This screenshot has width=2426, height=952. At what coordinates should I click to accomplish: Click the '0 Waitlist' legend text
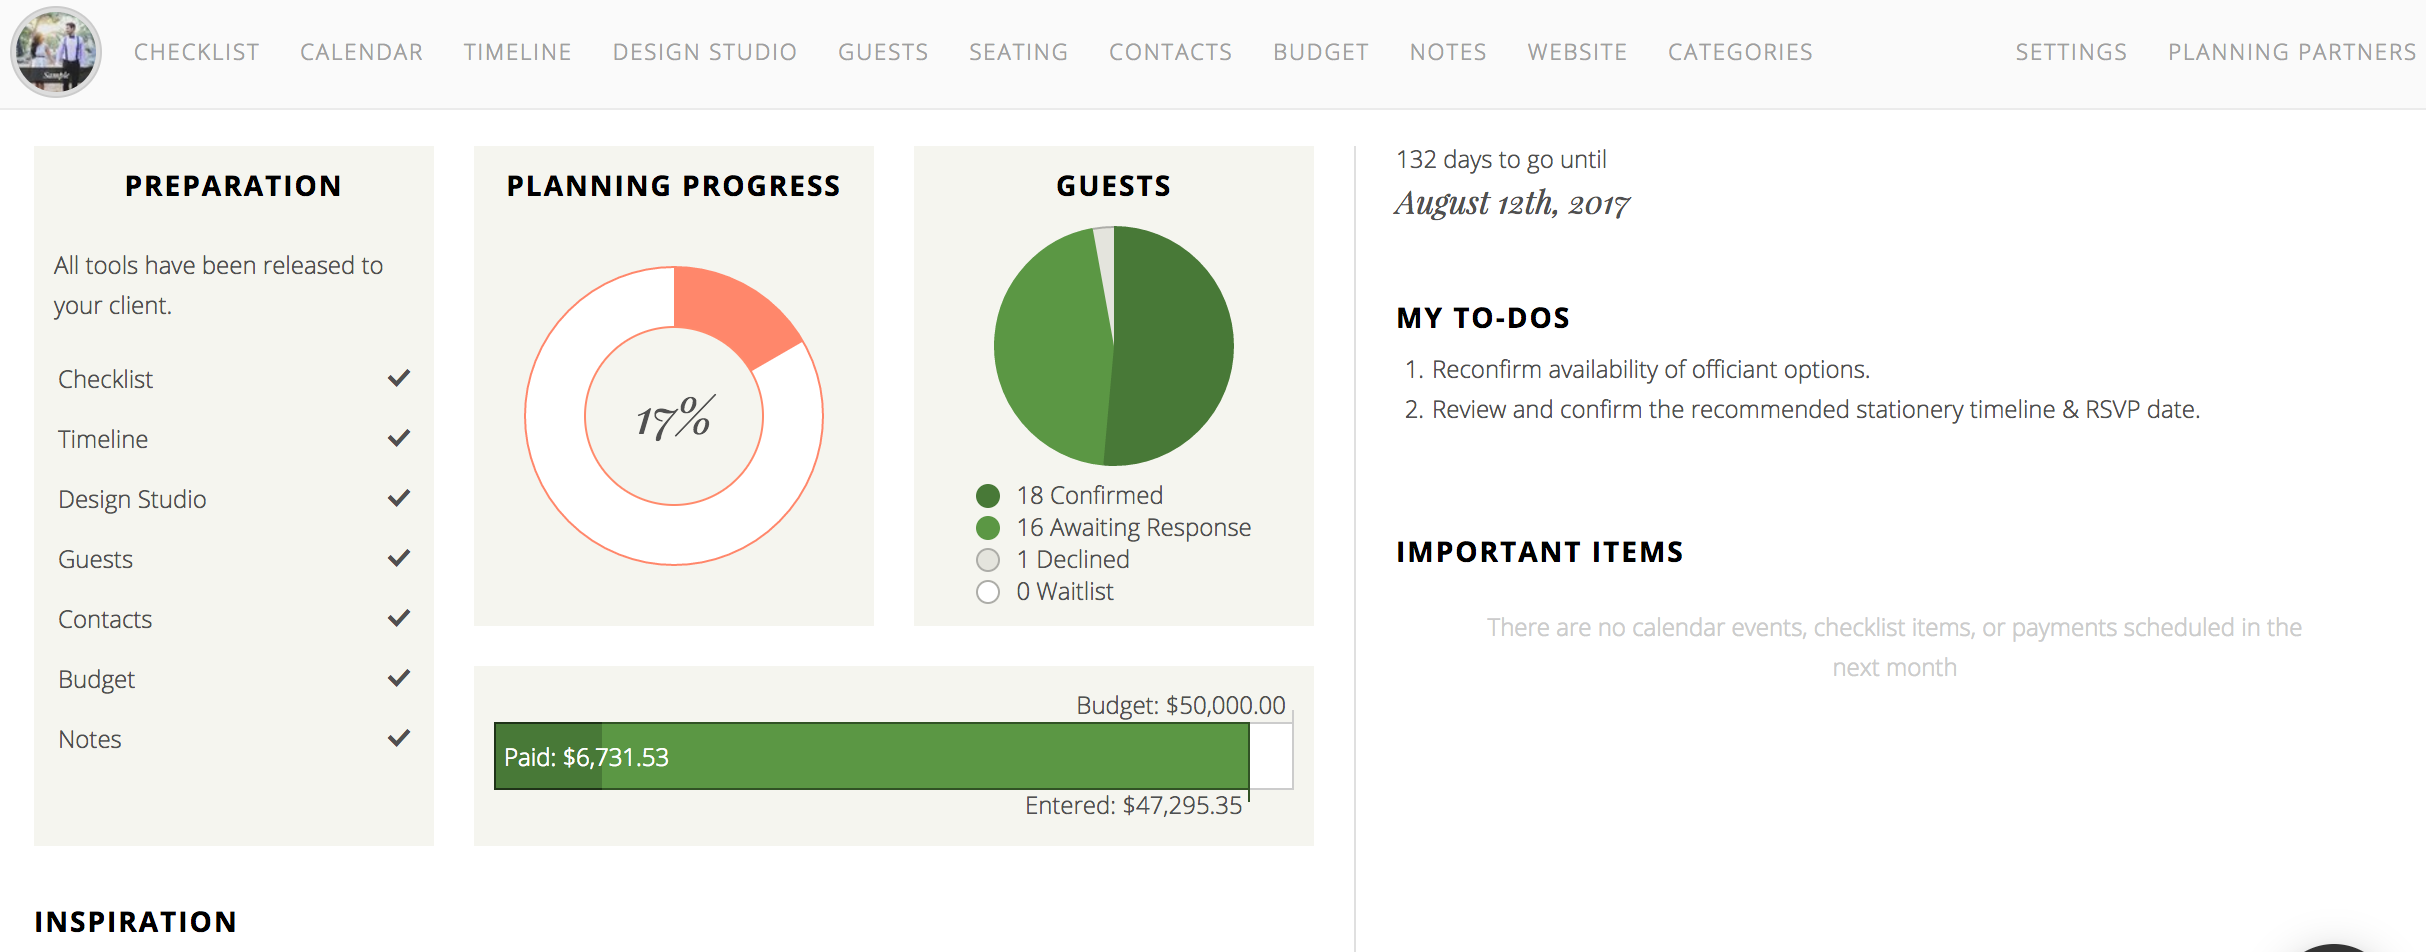(1065, 592)
